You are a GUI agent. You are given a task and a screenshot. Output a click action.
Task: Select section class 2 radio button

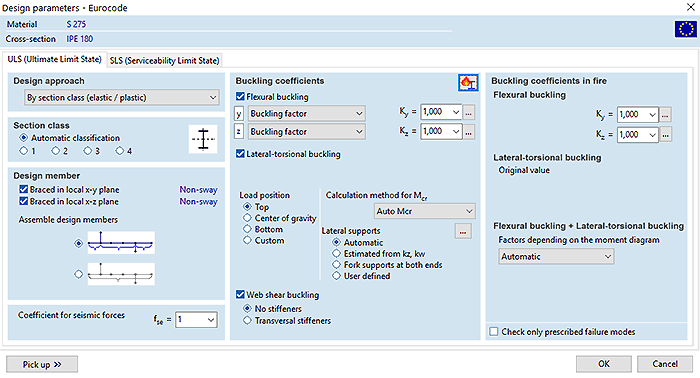click(x=55, y=151)
